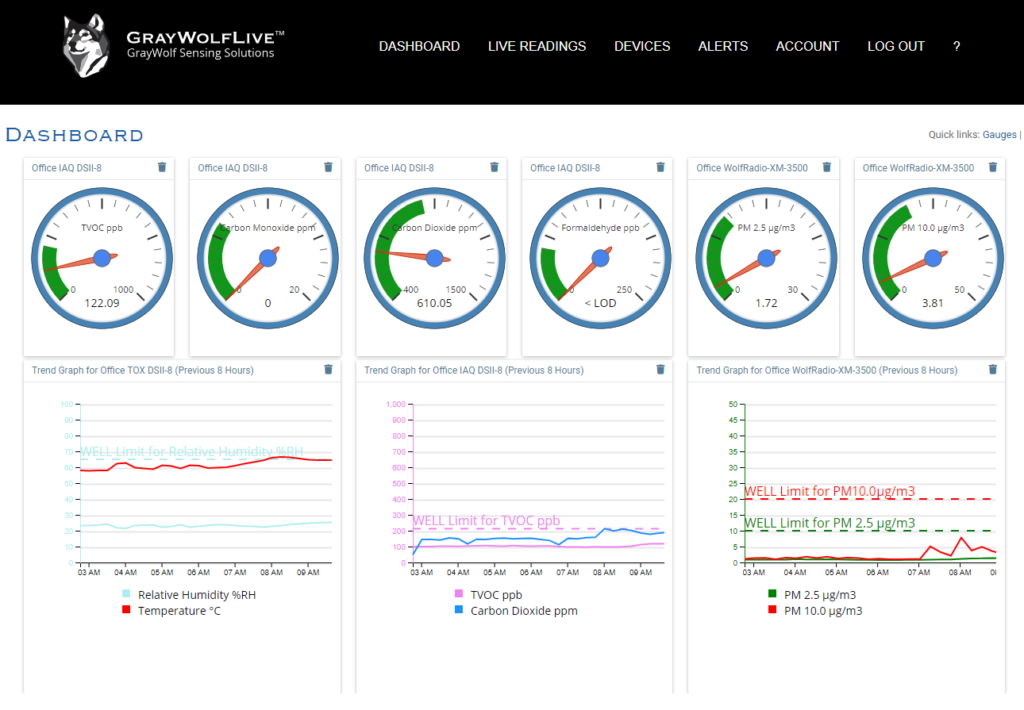Delete the PM 2.5 gauge widget

point(826,167)
